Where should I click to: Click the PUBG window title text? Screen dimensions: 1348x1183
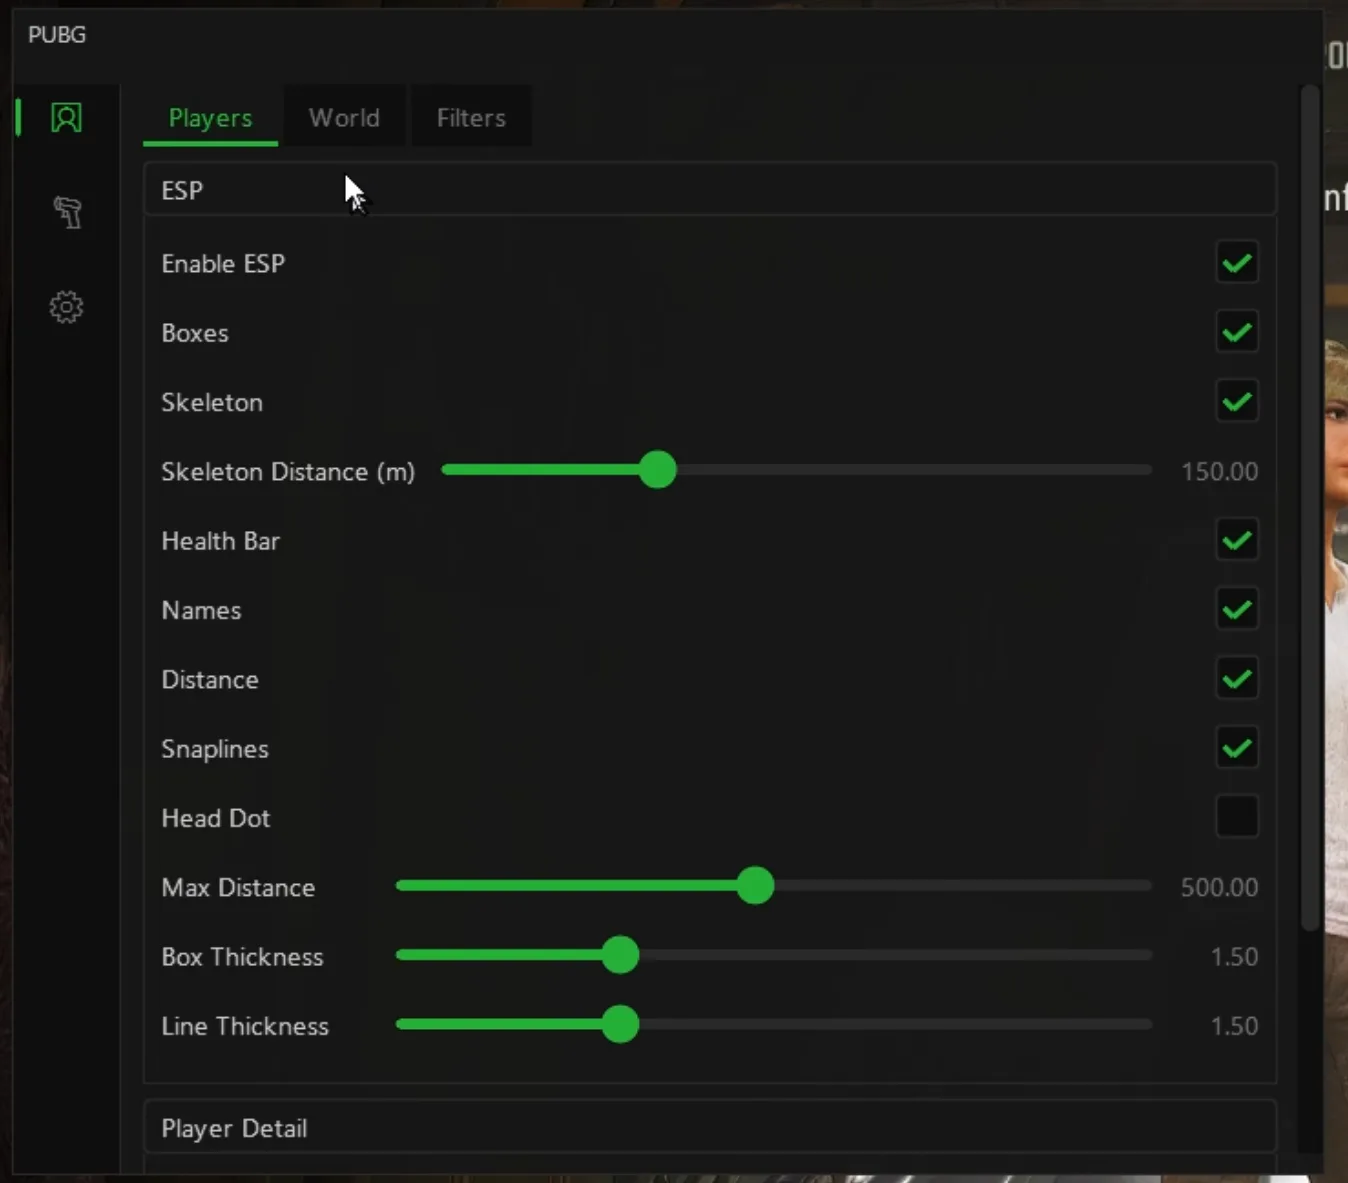coord(57,35)
